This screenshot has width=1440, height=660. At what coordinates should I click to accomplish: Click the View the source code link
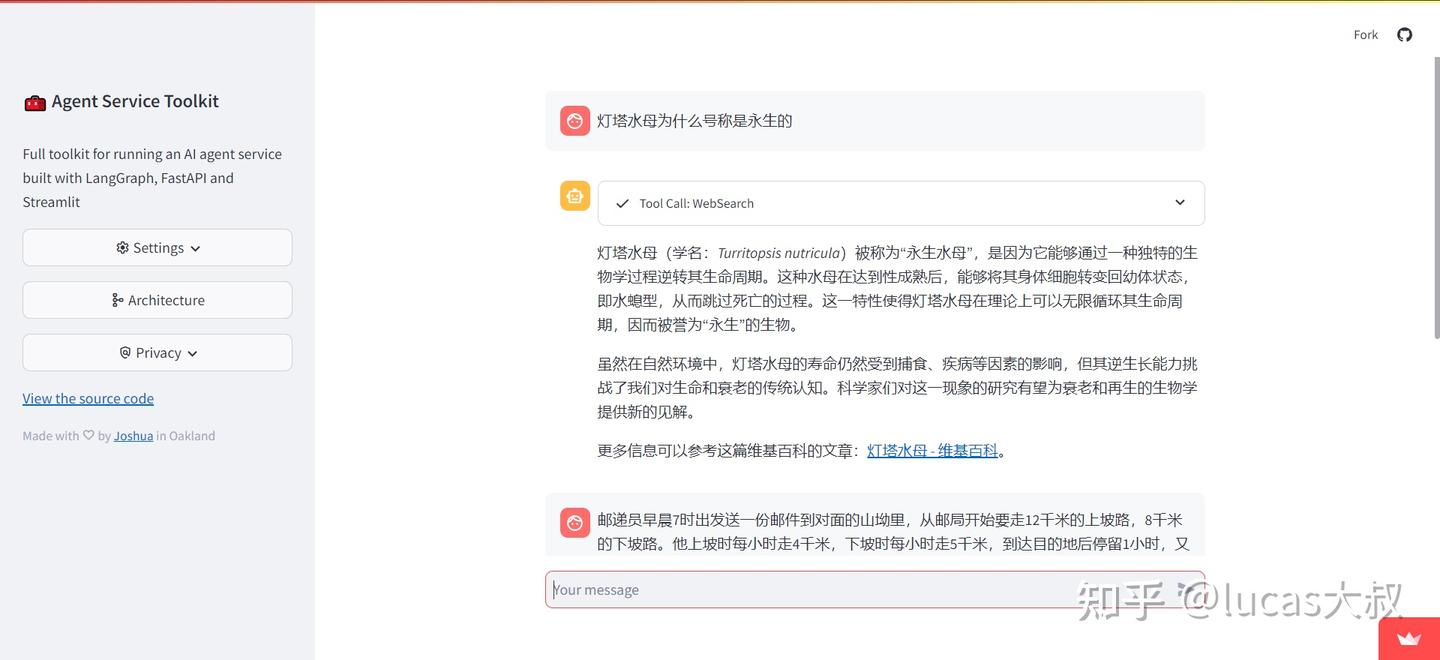(x=88, y=396)
